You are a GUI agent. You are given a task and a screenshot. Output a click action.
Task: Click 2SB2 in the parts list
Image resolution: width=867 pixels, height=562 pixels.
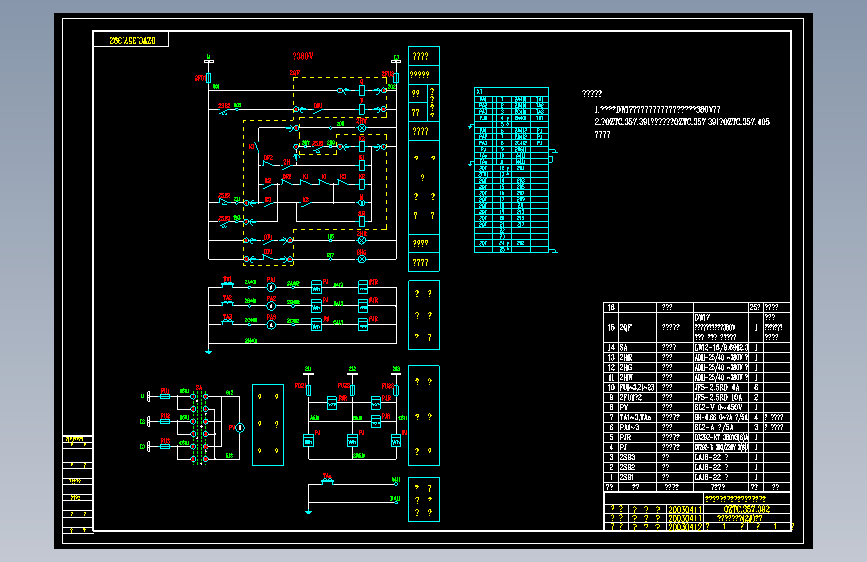[x=627, y=467]
